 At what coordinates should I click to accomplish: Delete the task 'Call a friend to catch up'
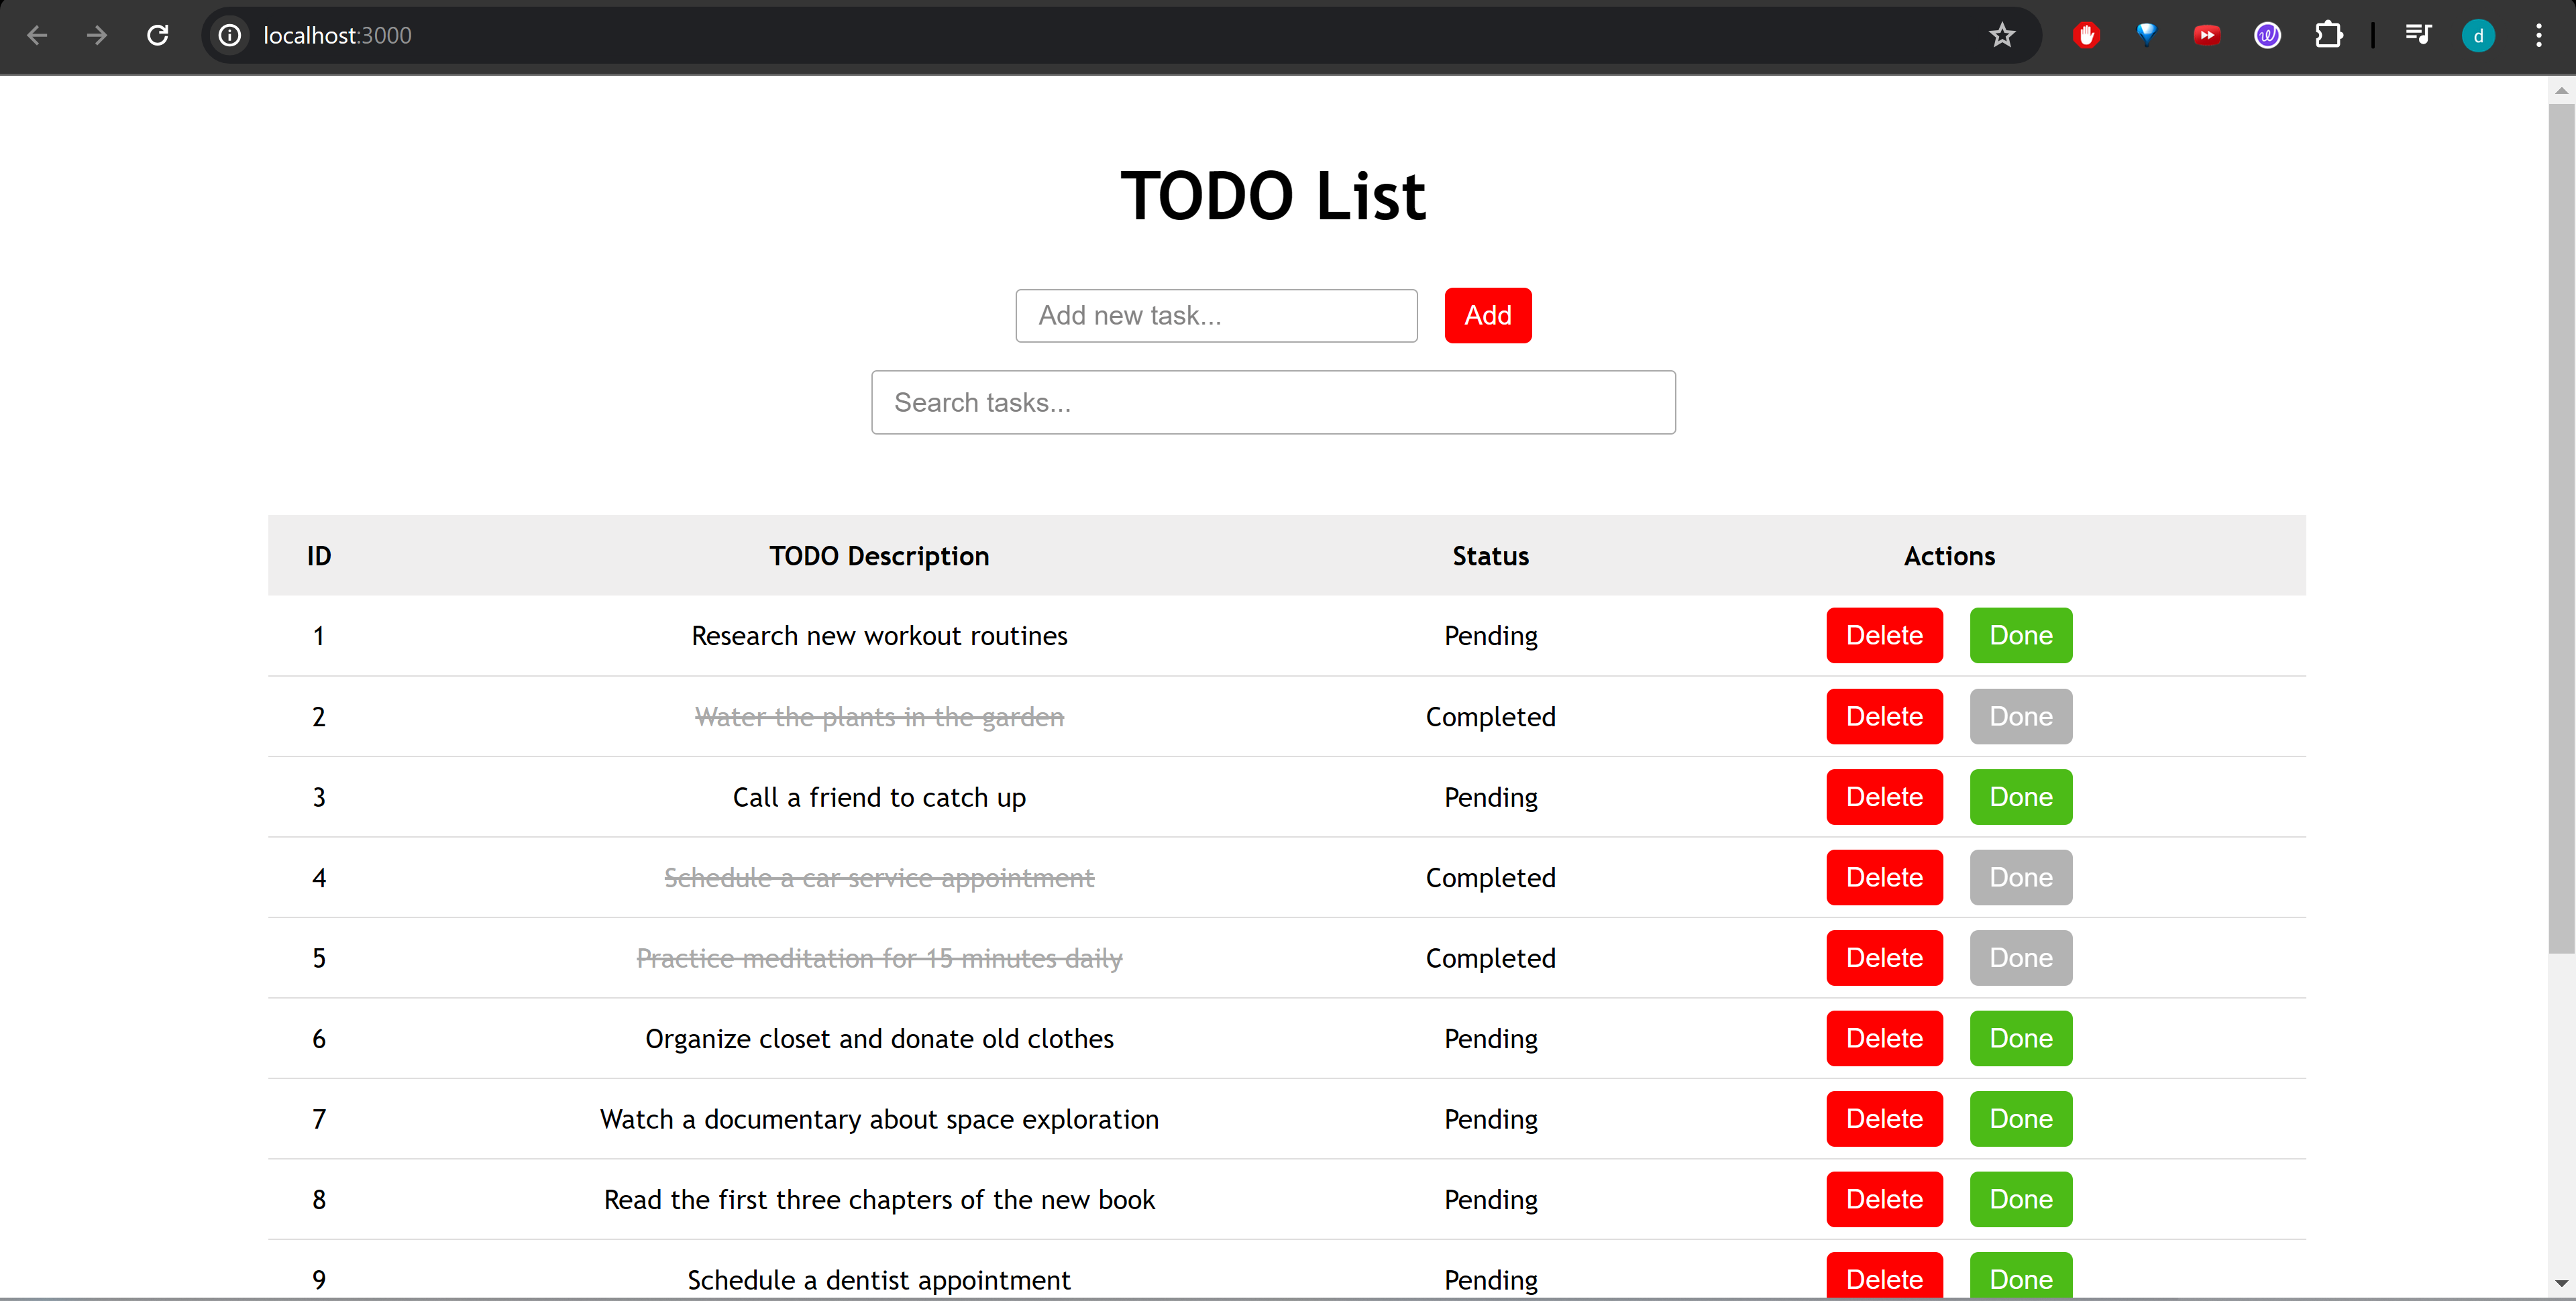click(1884, 797)
